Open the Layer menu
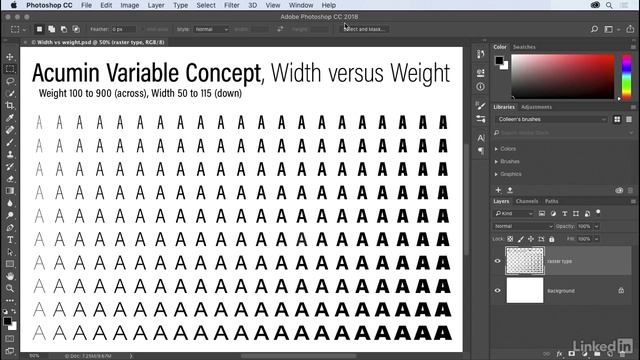Screen dimensions: 640x360 coord(156,5)
